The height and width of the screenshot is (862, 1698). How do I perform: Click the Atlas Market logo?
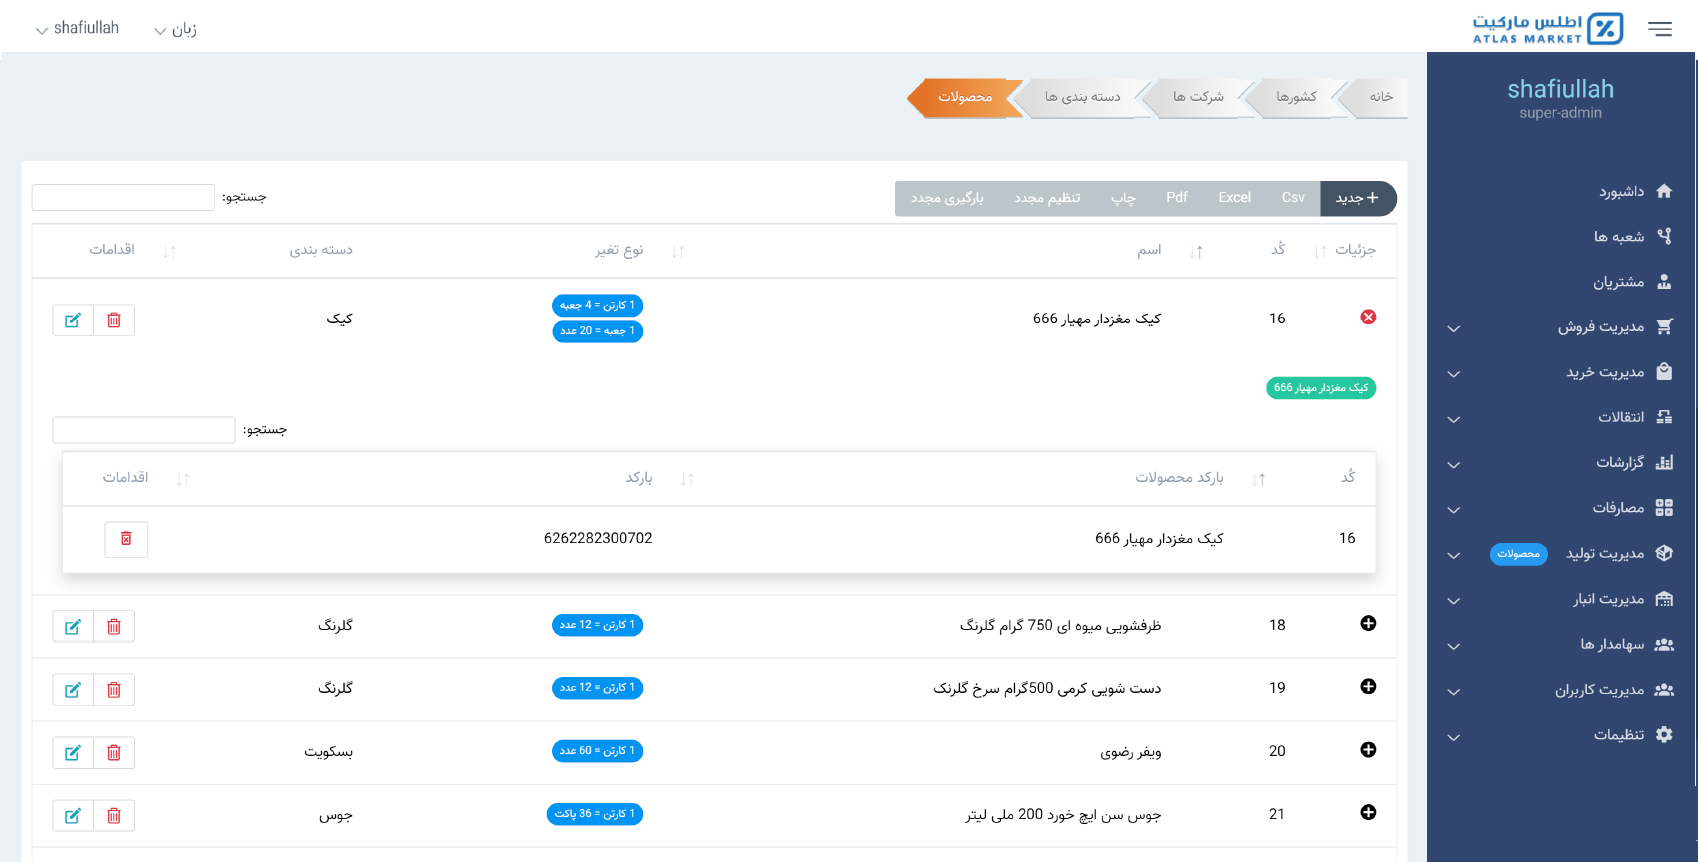pos(1546,29)
